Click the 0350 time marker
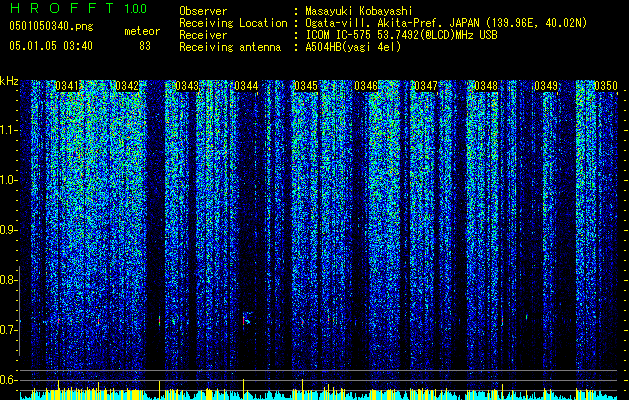 606,86
